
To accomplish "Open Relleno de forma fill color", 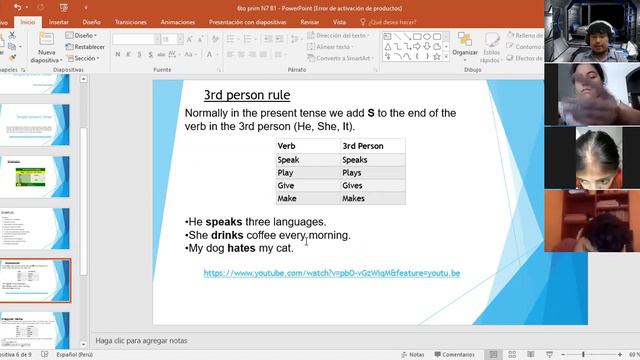I will tap(525, 36).
